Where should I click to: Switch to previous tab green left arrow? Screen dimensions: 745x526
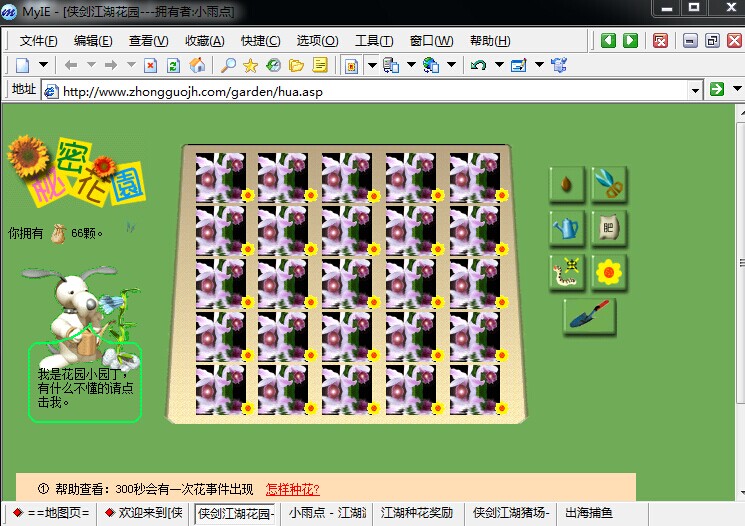[x=608, y=40]
